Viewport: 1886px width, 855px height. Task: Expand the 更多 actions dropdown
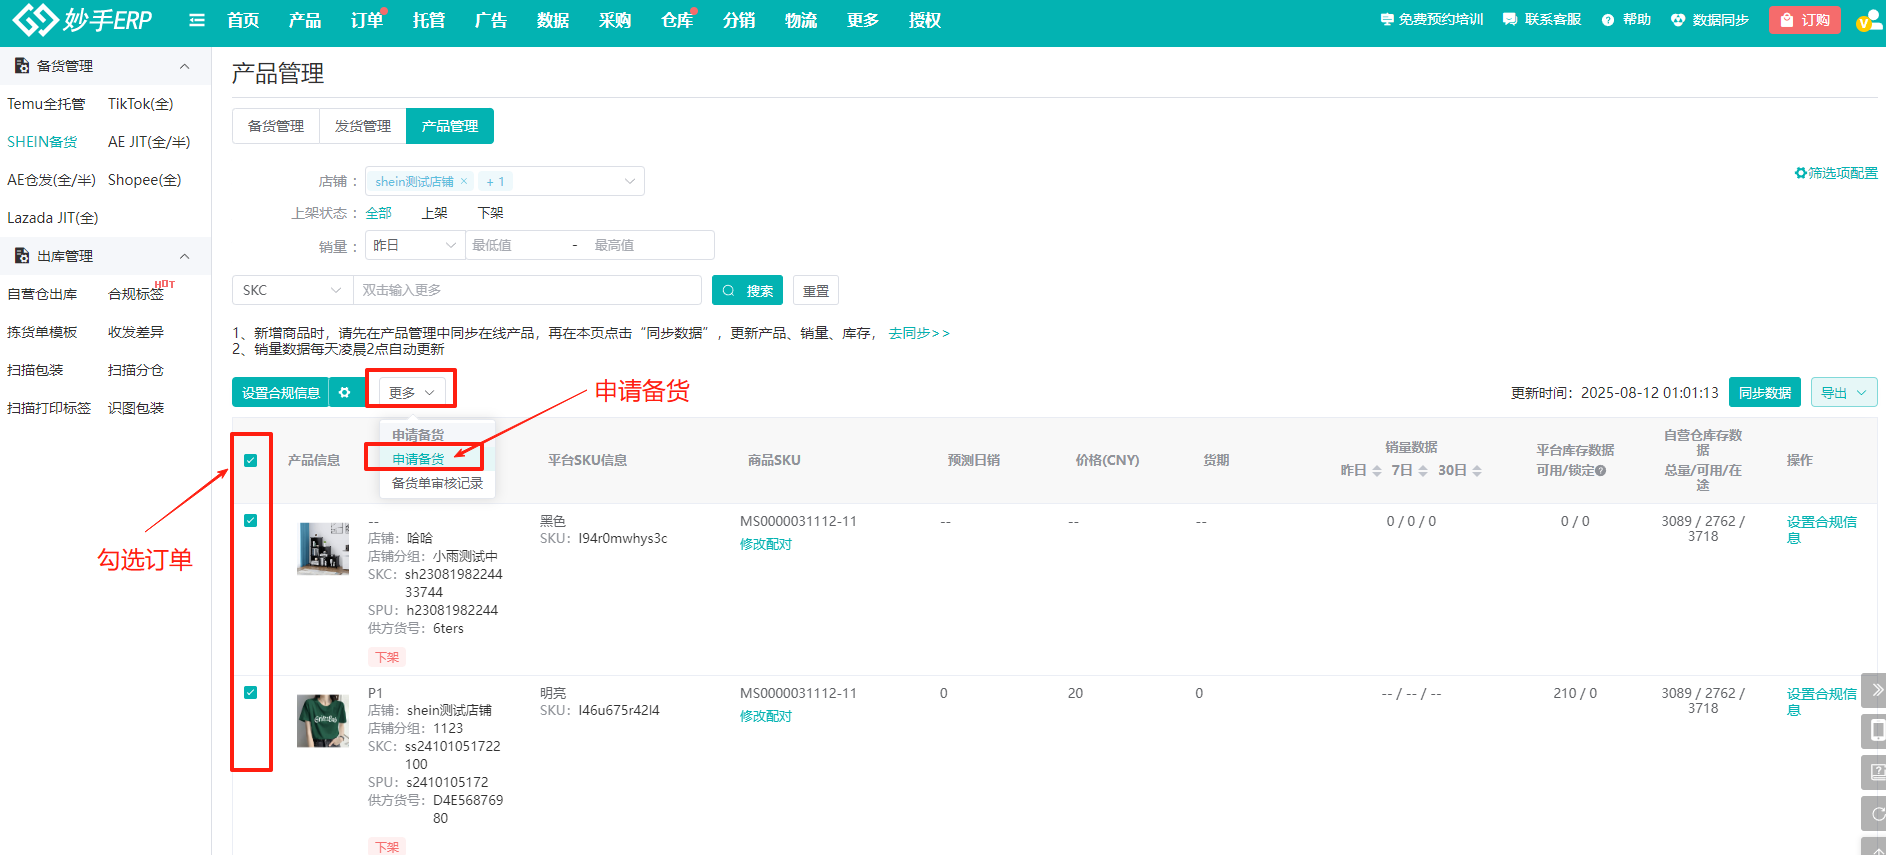click(411, 392)
